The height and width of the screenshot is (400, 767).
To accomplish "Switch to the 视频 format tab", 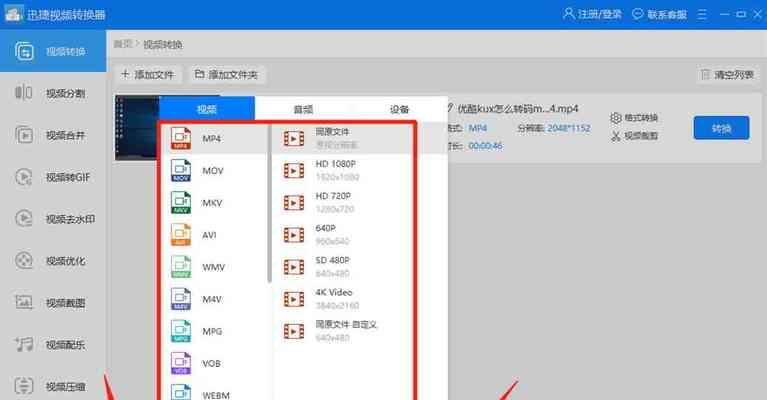I will point(207,109).
